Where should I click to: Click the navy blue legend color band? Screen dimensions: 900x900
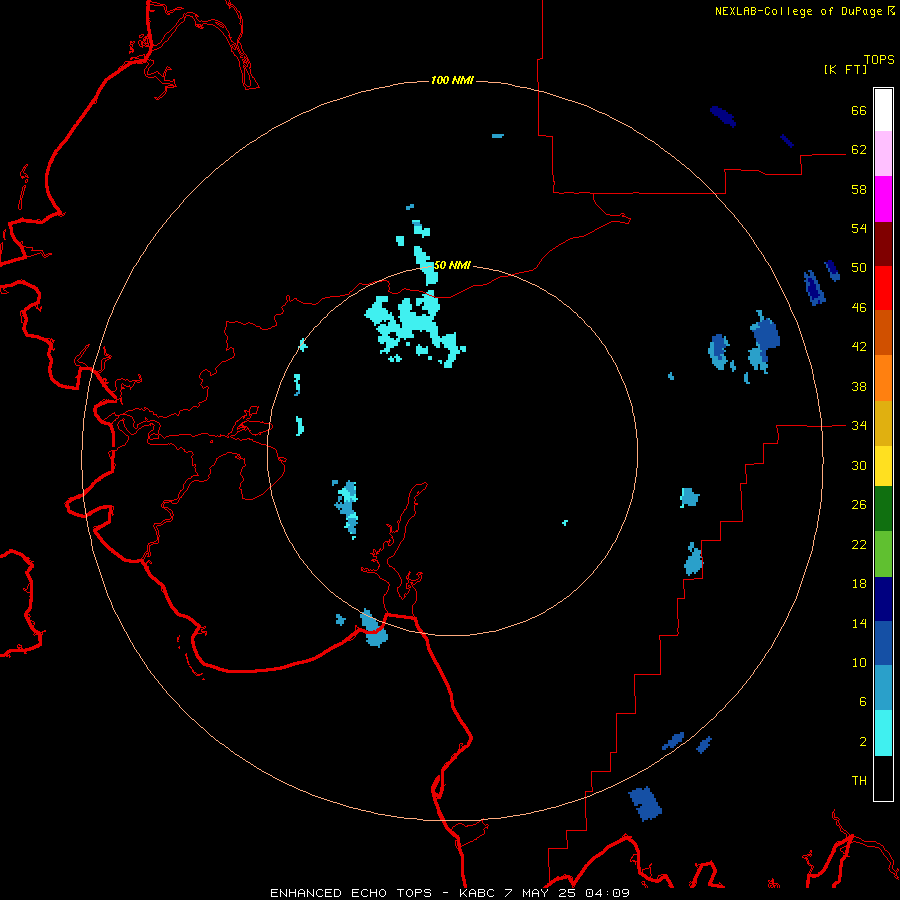[x=883, y=599]
